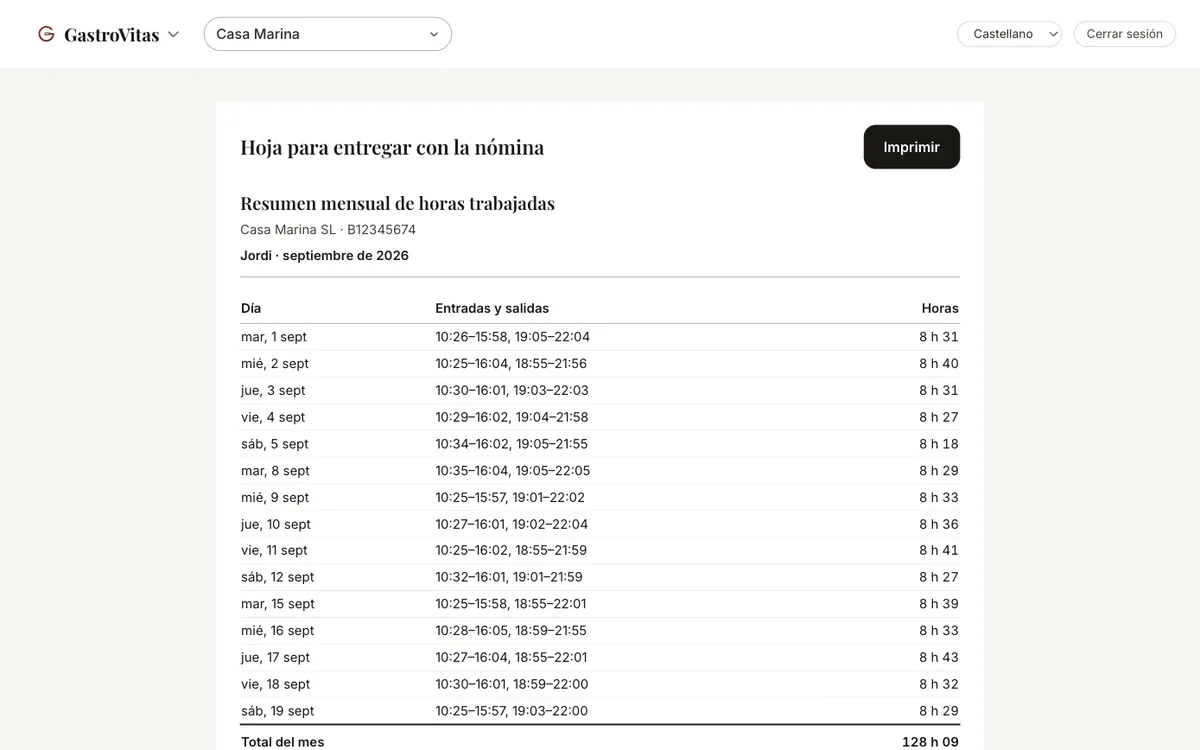Click the 'mar, 1 sept' day cell
Viewport: 1200px width, 750px height.
click(274, 337)
